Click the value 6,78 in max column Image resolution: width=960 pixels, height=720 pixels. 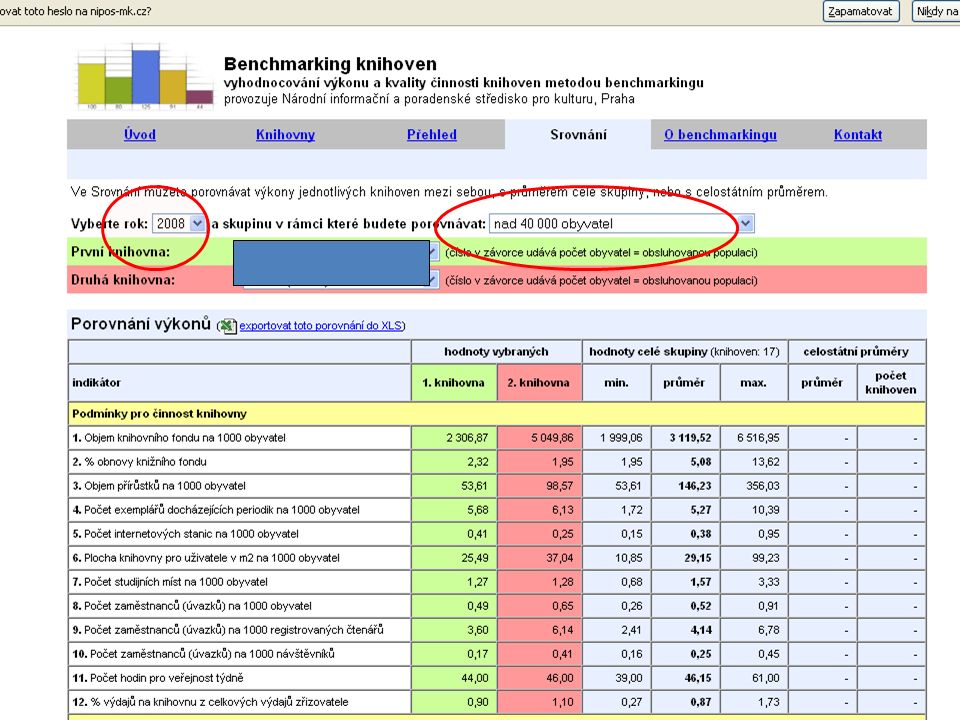point(768,629)
